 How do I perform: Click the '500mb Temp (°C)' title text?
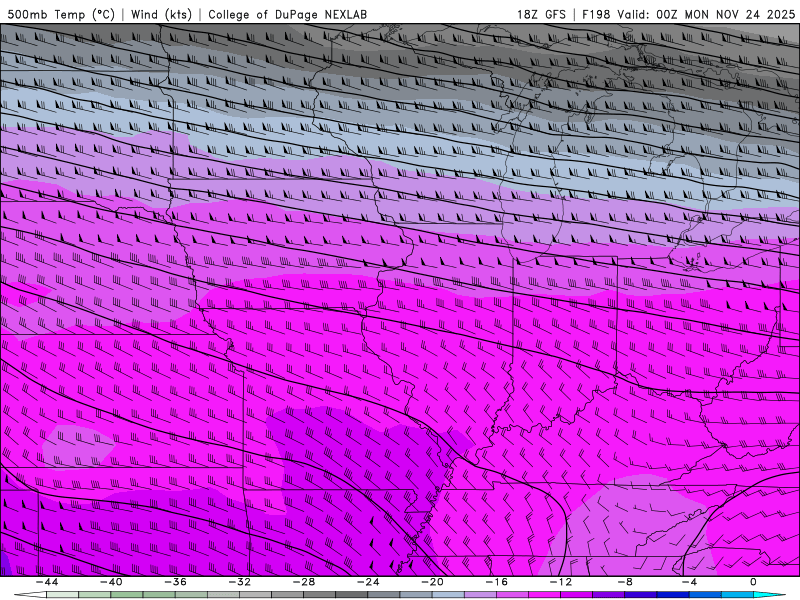(61, 14)
